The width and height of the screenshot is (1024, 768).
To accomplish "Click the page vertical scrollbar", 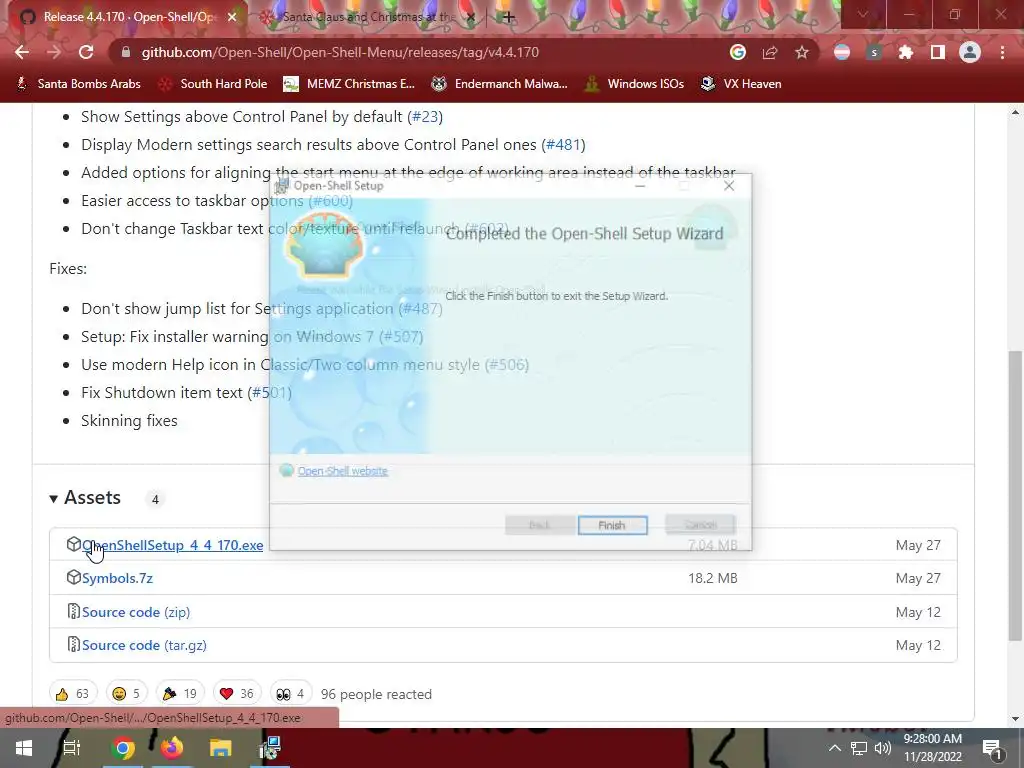I will (x=1014, y=496).
